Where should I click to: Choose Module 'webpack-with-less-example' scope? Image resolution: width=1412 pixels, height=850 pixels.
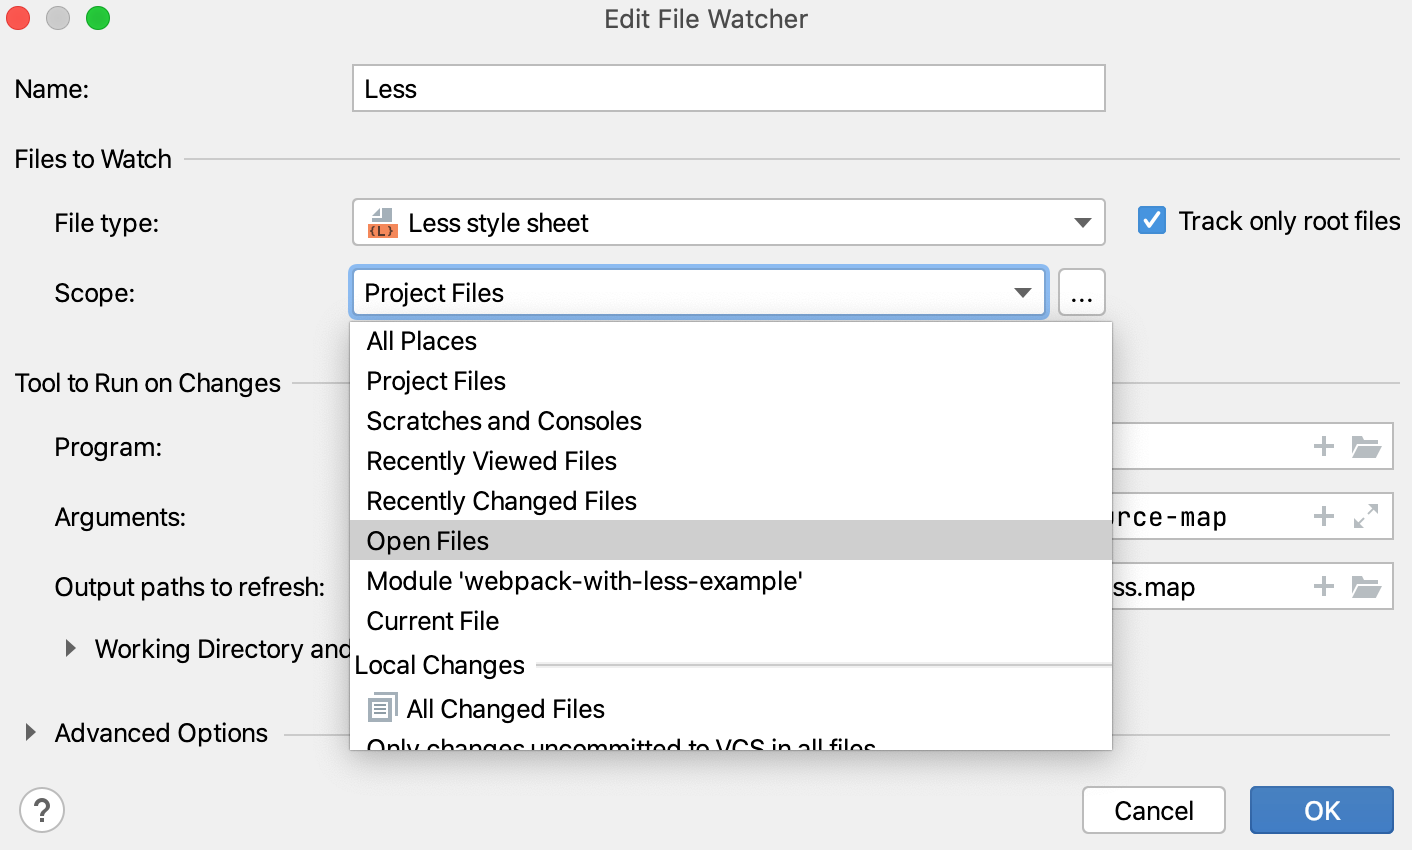[586, 580]
